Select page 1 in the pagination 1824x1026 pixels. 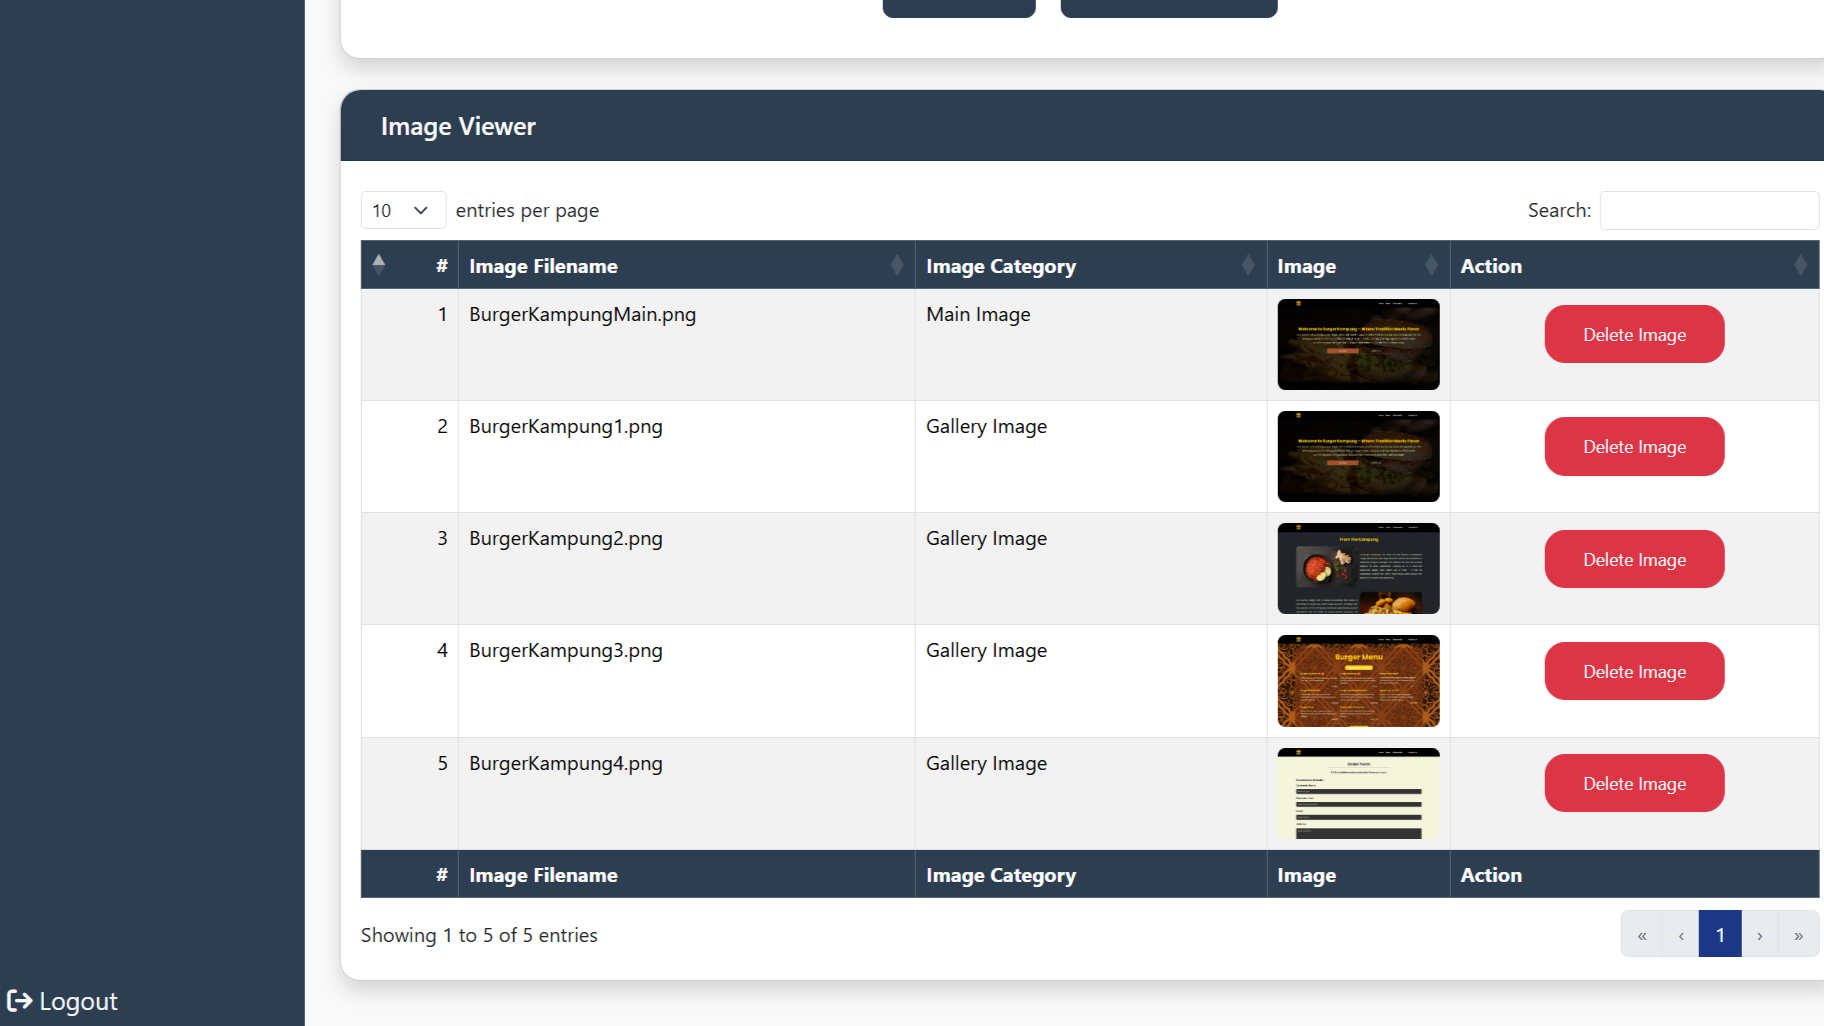(x=1720, y=935)
